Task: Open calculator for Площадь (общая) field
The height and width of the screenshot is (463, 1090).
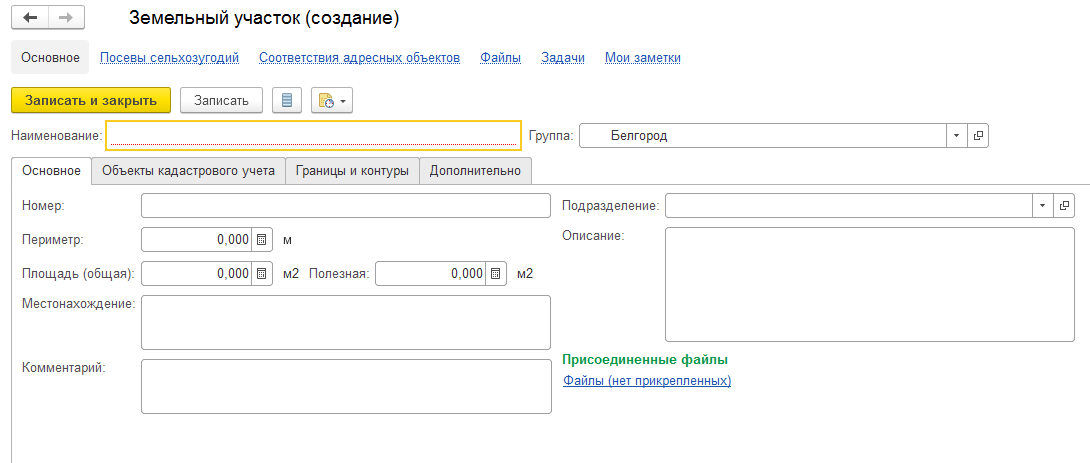Action: pos(262,274)
